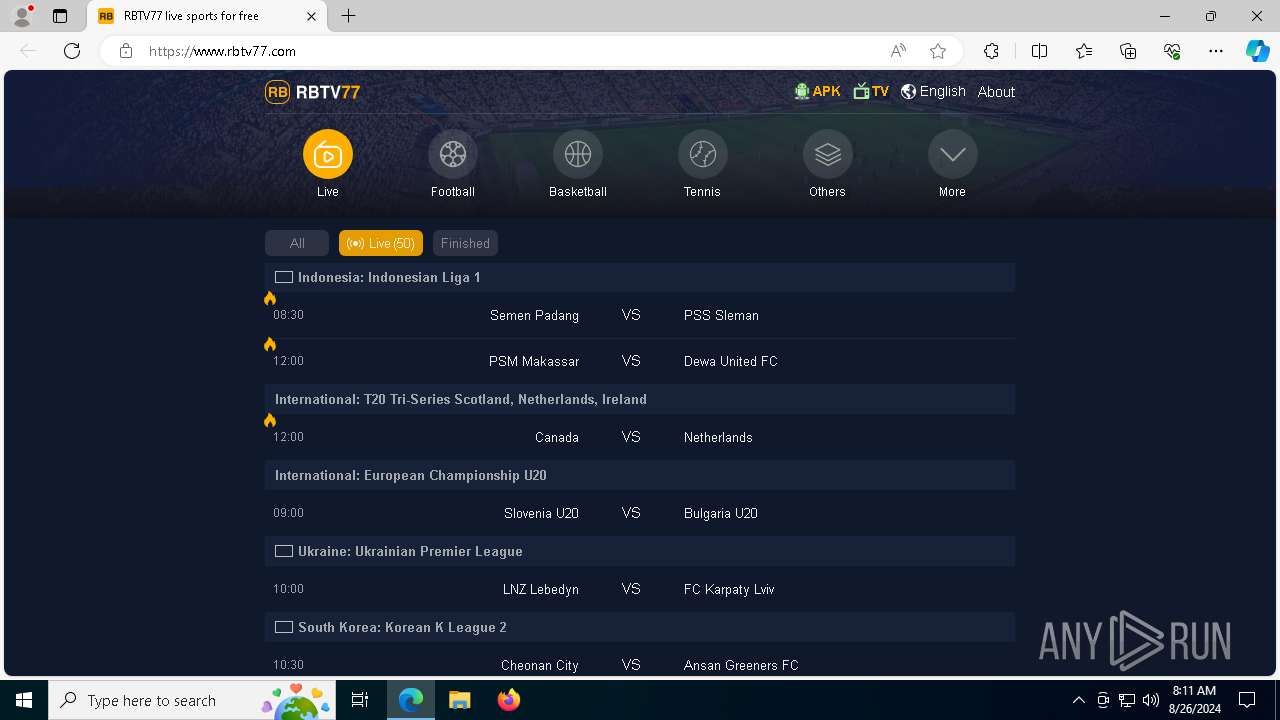This screenshot has height=720, width=1280.
Task: Refresh the browser page
Action: click(x=72, y=51)
